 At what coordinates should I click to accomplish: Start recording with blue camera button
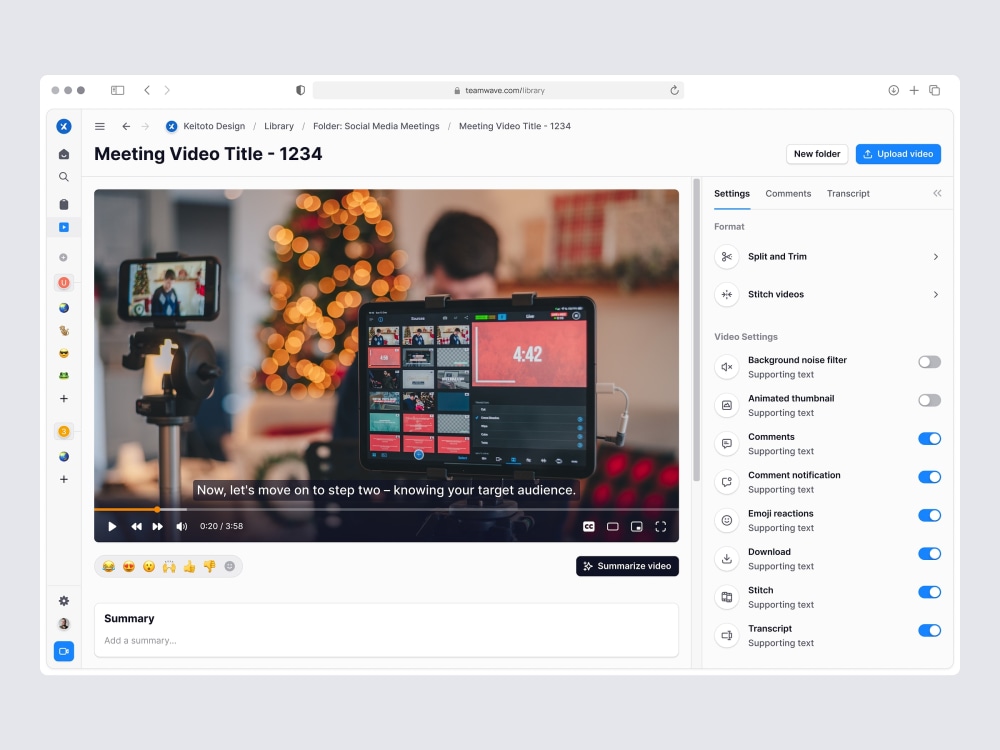click(64, 651)
